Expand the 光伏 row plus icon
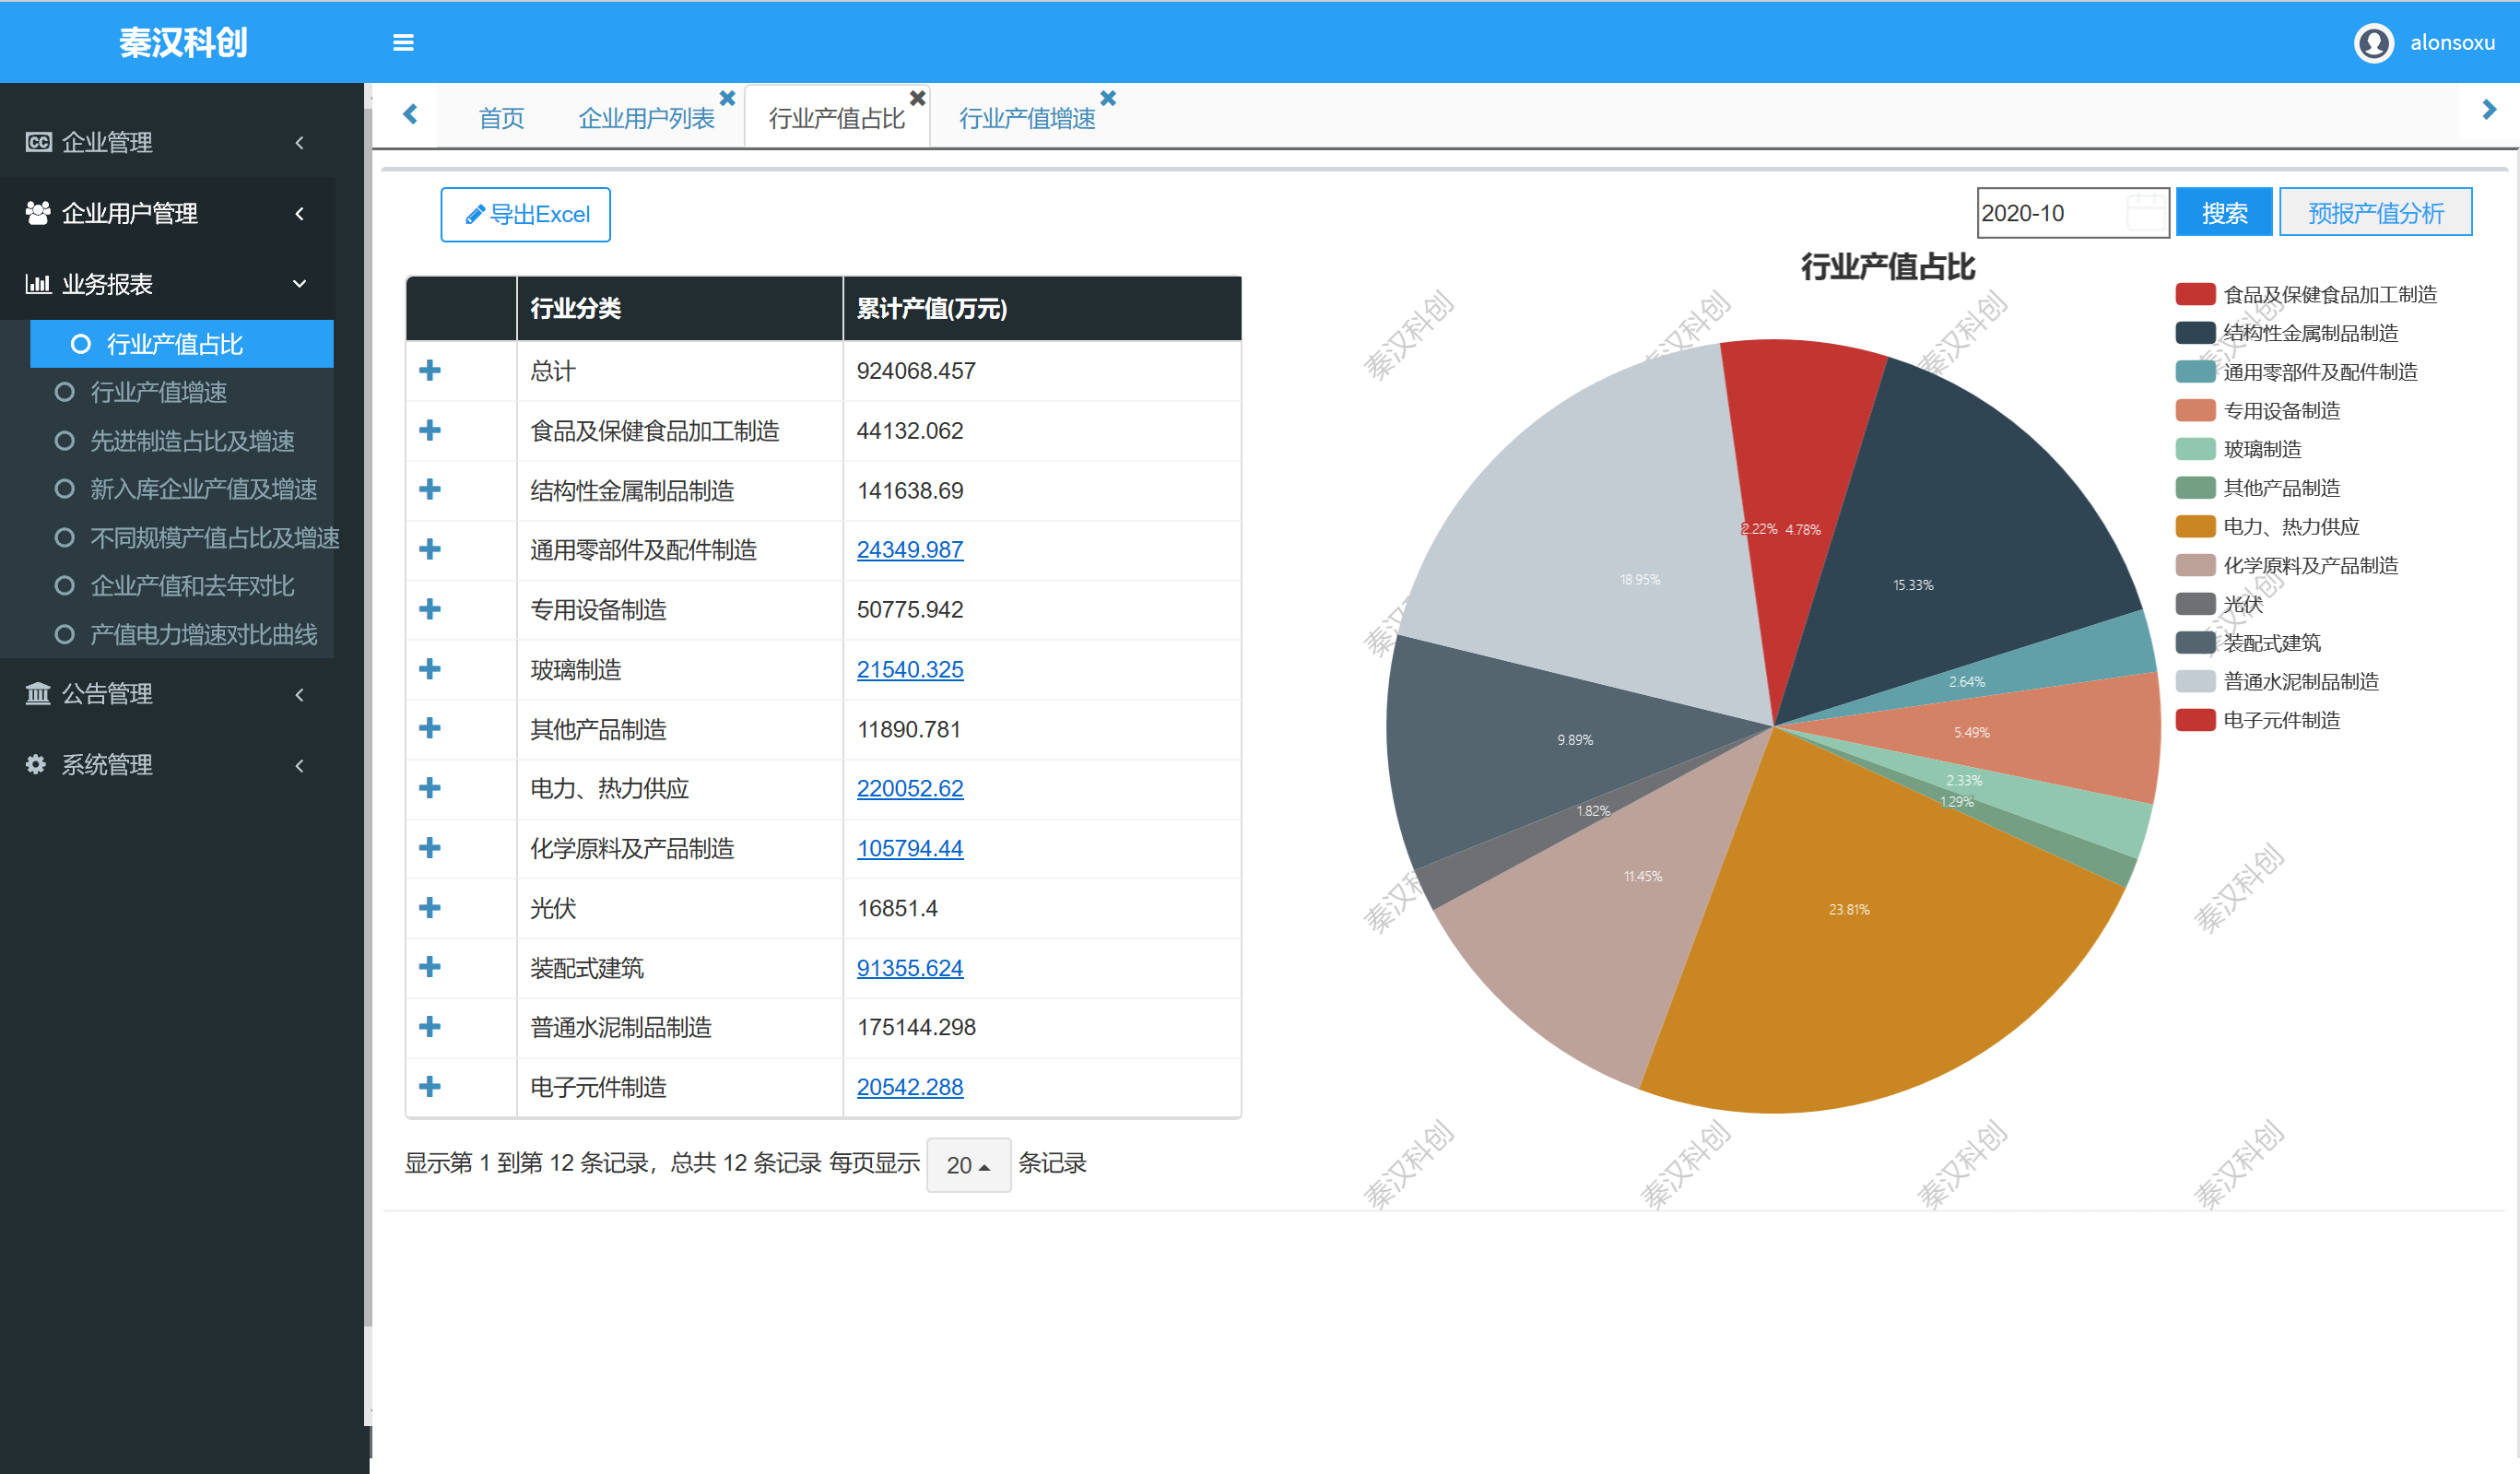Viewport: 2520px width, 1474px height. point(430,908)
